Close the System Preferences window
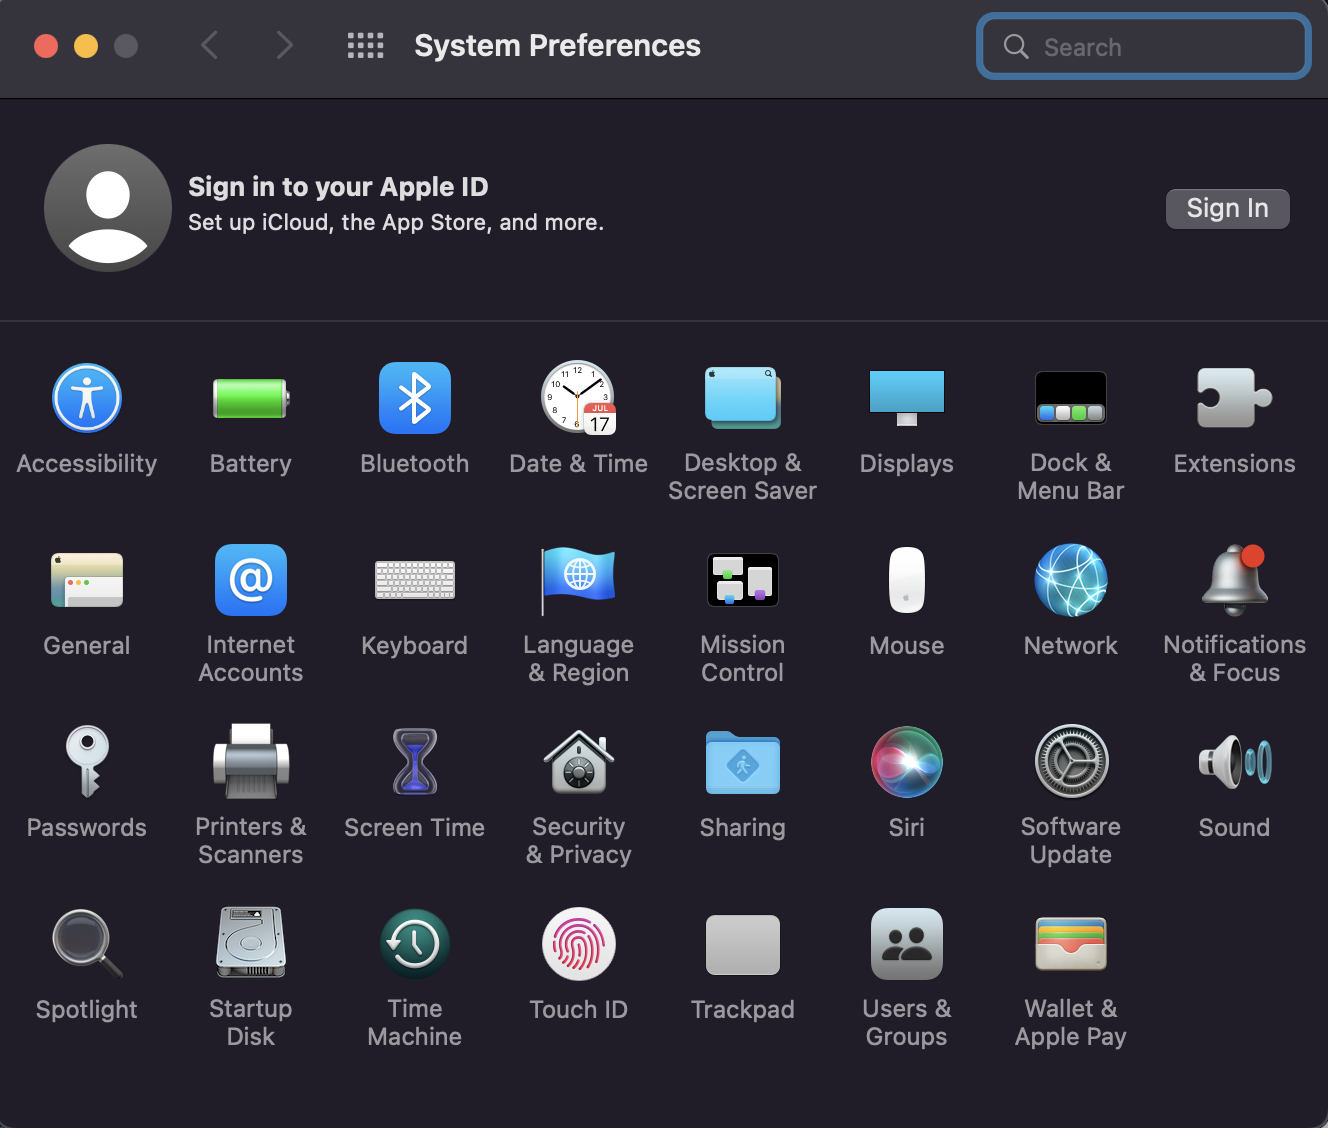The width and height of the screenshot is (1328, 1128). coord(46,46)
